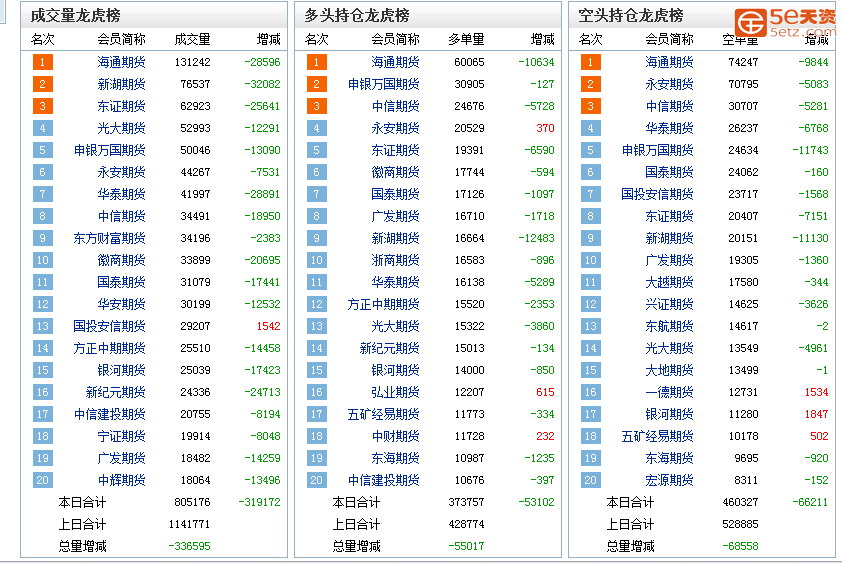The height and width of the screenshot is (563, 842).
Task: Open 浙商期货 in the long position ranking
Action: (395, 261)
